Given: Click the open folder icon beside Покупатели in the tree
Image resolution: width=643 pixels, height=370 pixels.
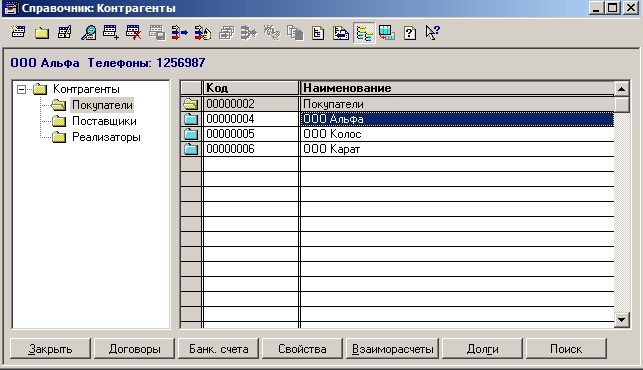Looking at the screenshot, I should 59,105.
